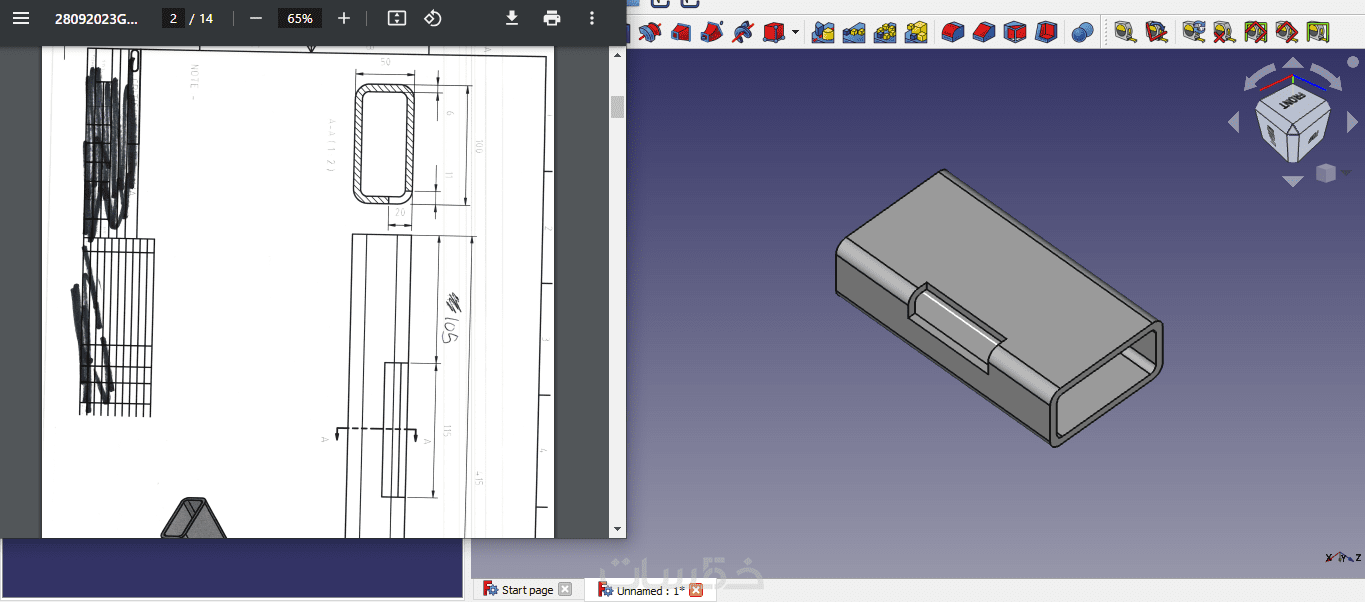Click the PDF download icon
The height and width of the screenshot is (602, 1365).
tap(511, 18)
